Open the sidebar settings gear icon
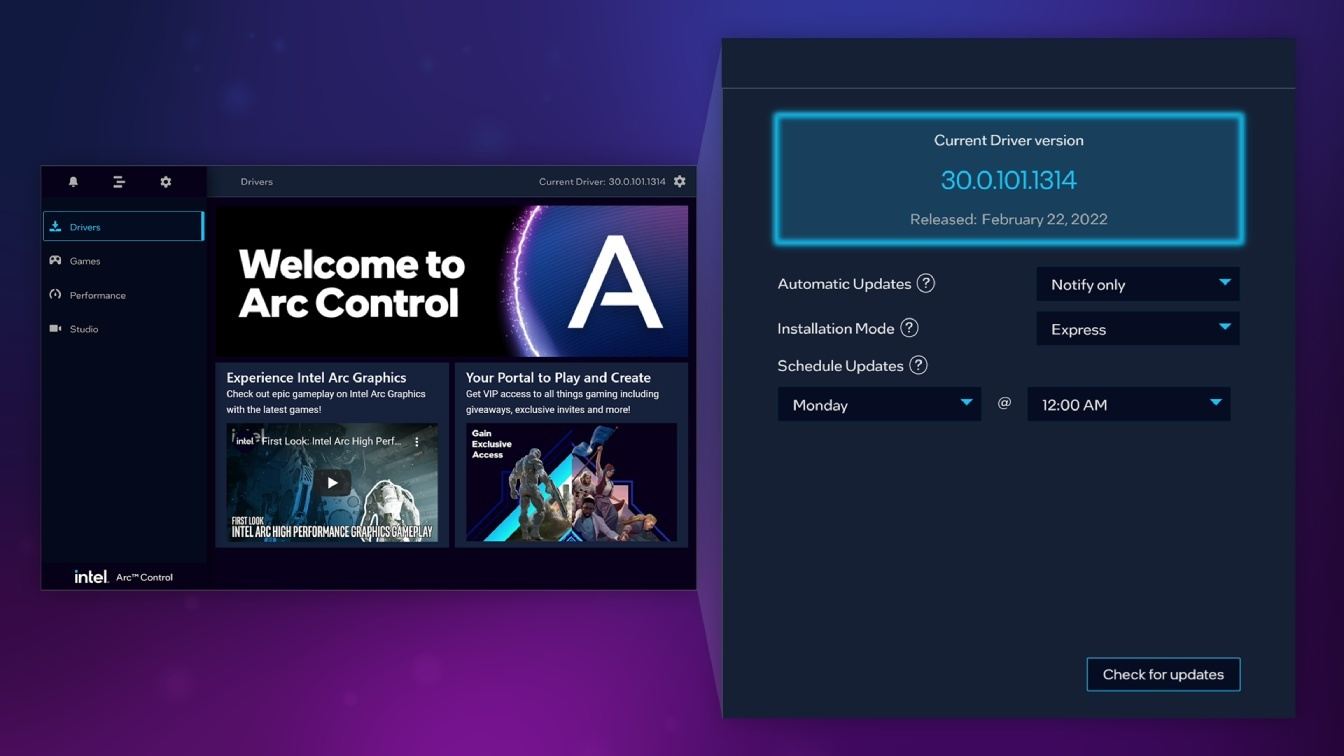 (166, 182)
